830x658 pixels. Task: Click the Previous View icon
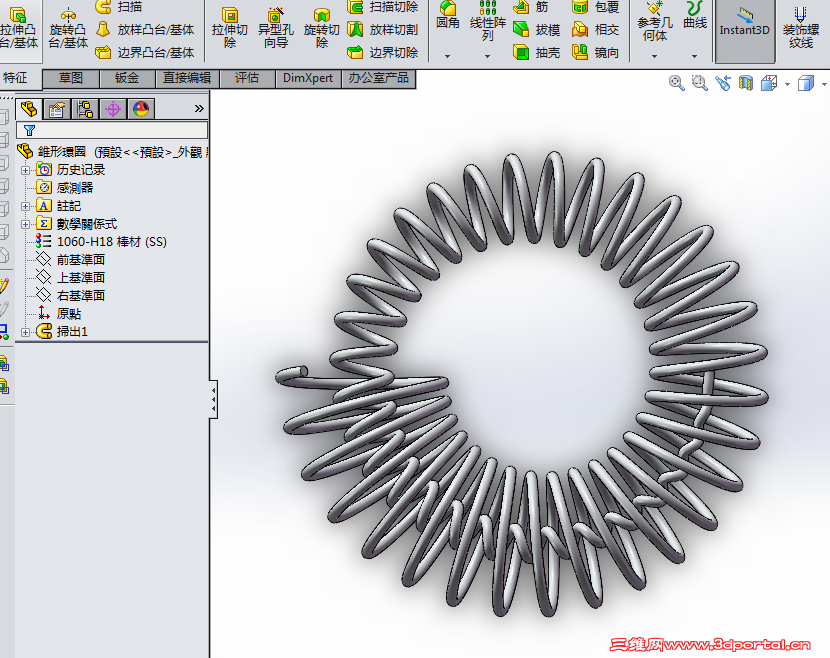[723, 83]
